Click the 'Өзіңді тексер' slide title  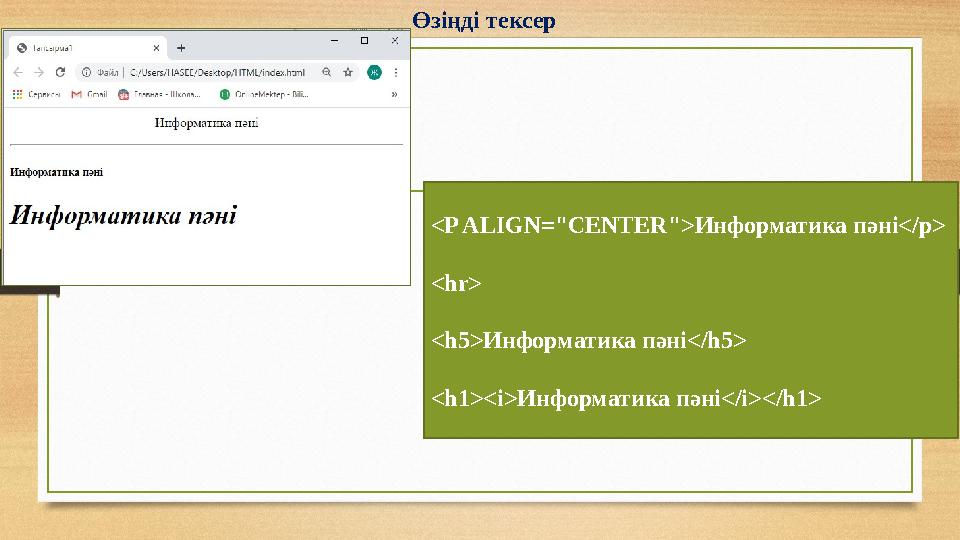point(484,20)
